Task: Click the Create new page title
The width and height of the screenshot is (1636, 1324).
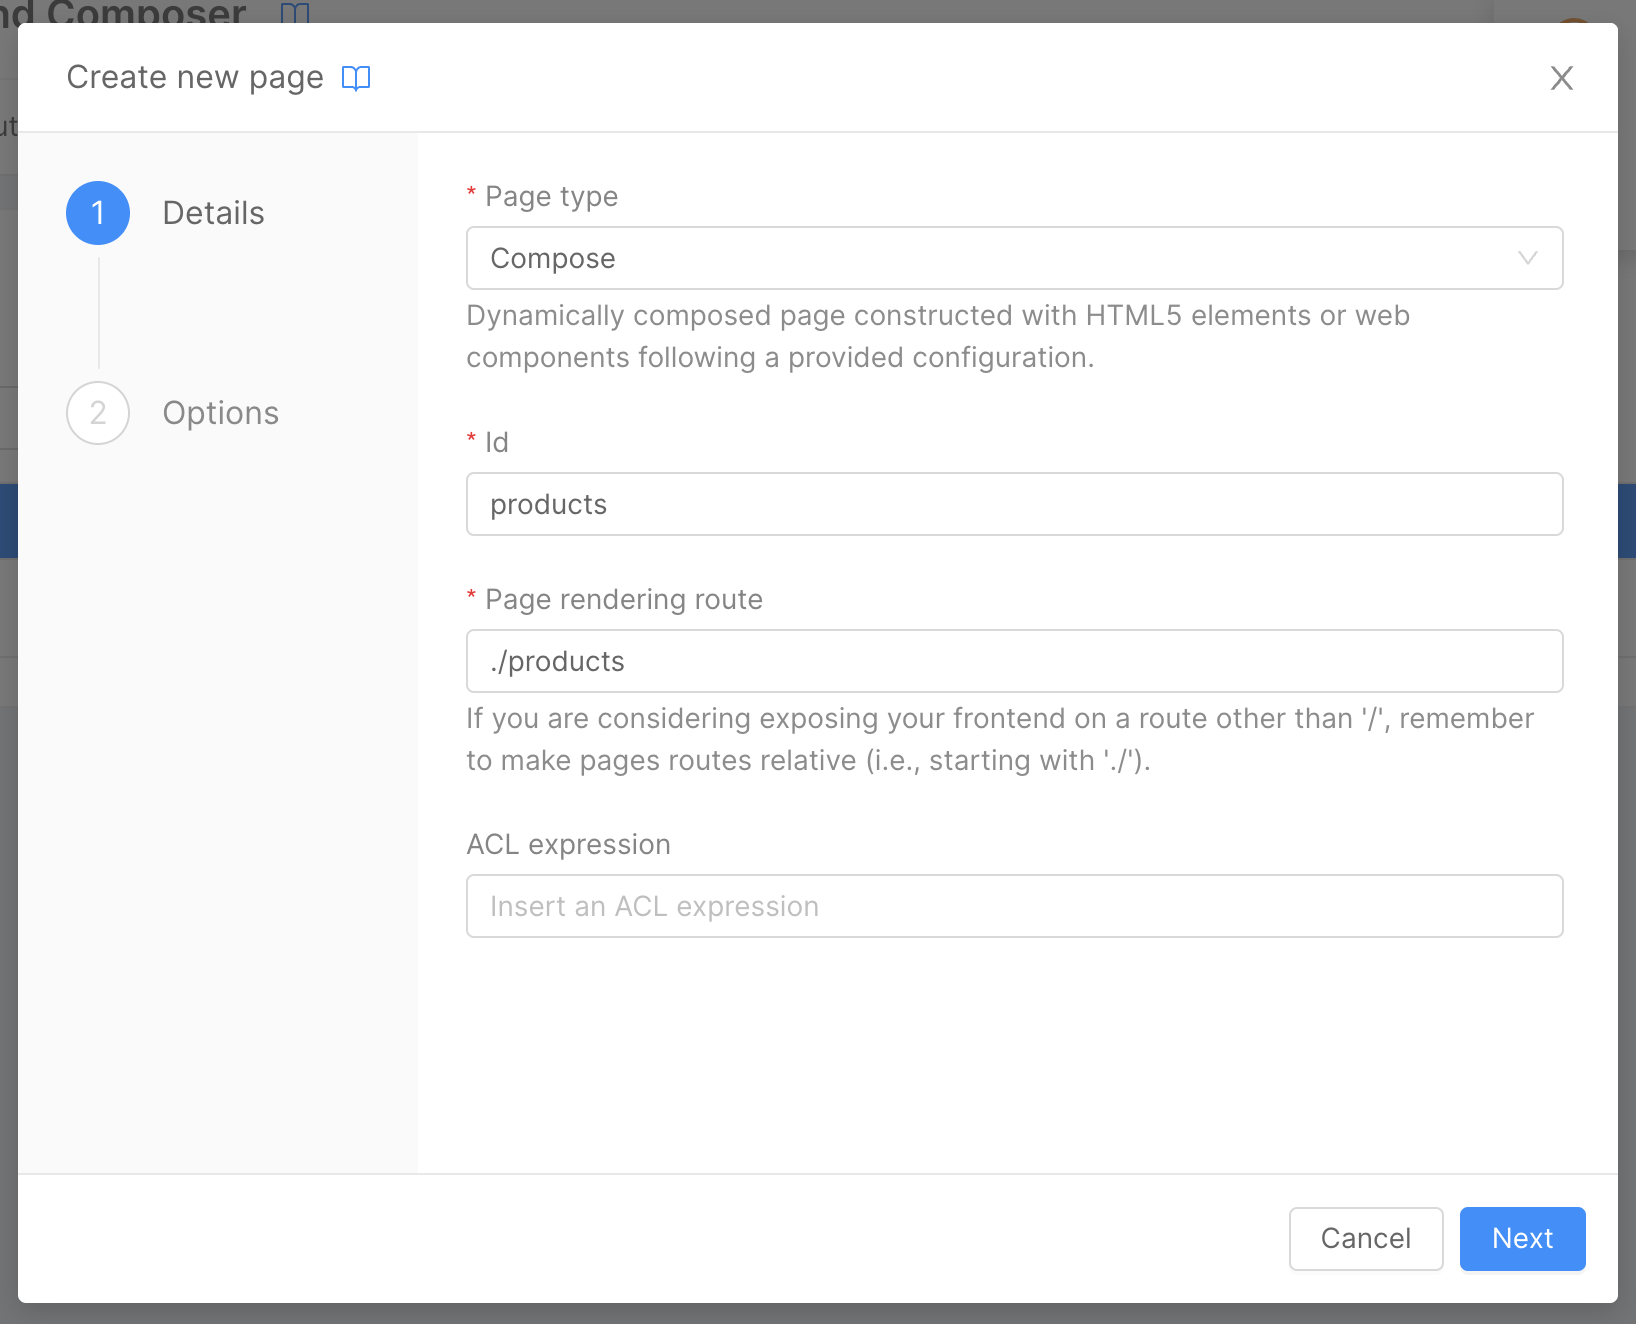Action: (193, 76)
